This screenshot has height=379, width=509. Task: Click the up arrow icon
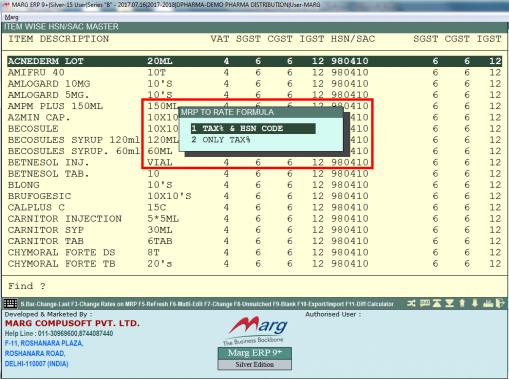tap(462, 303)
